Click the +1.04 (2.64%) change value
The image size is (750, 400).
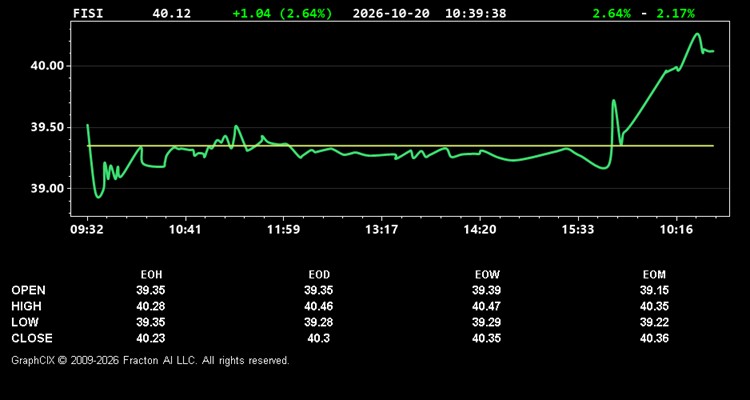(282, 13)
